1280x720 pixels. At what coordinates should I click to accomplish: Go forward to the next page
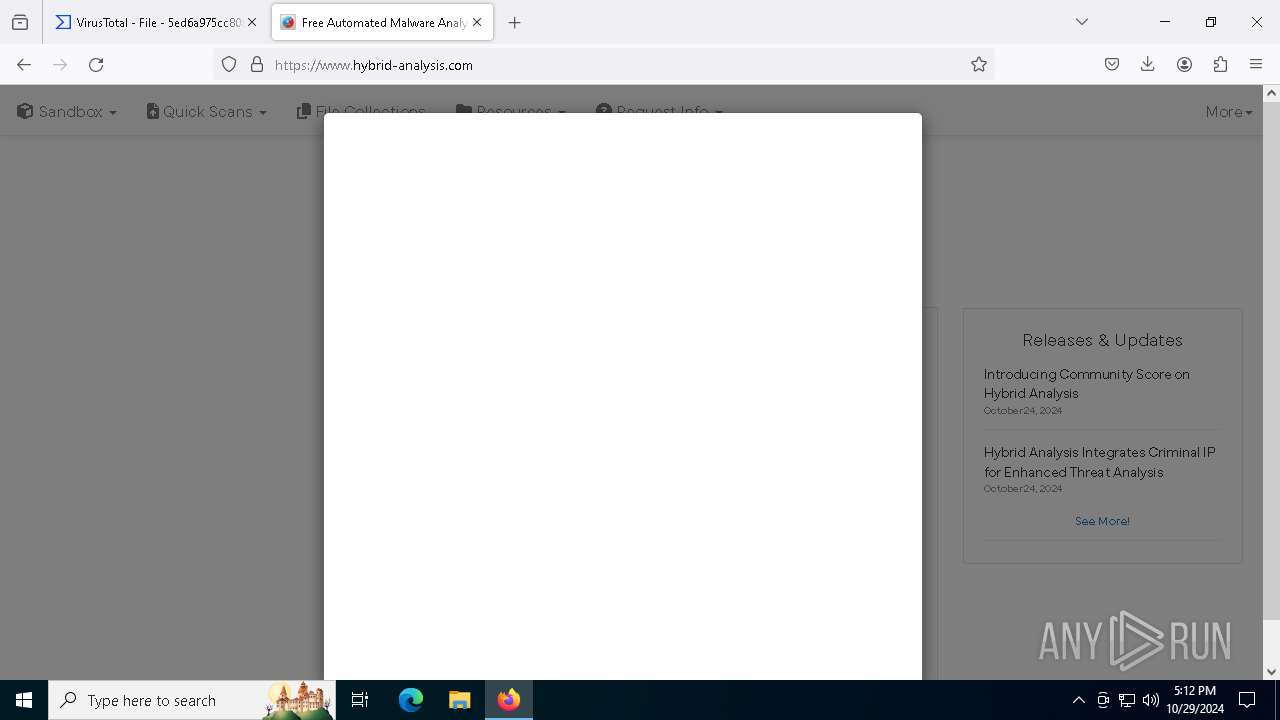(x=60, y=64)
